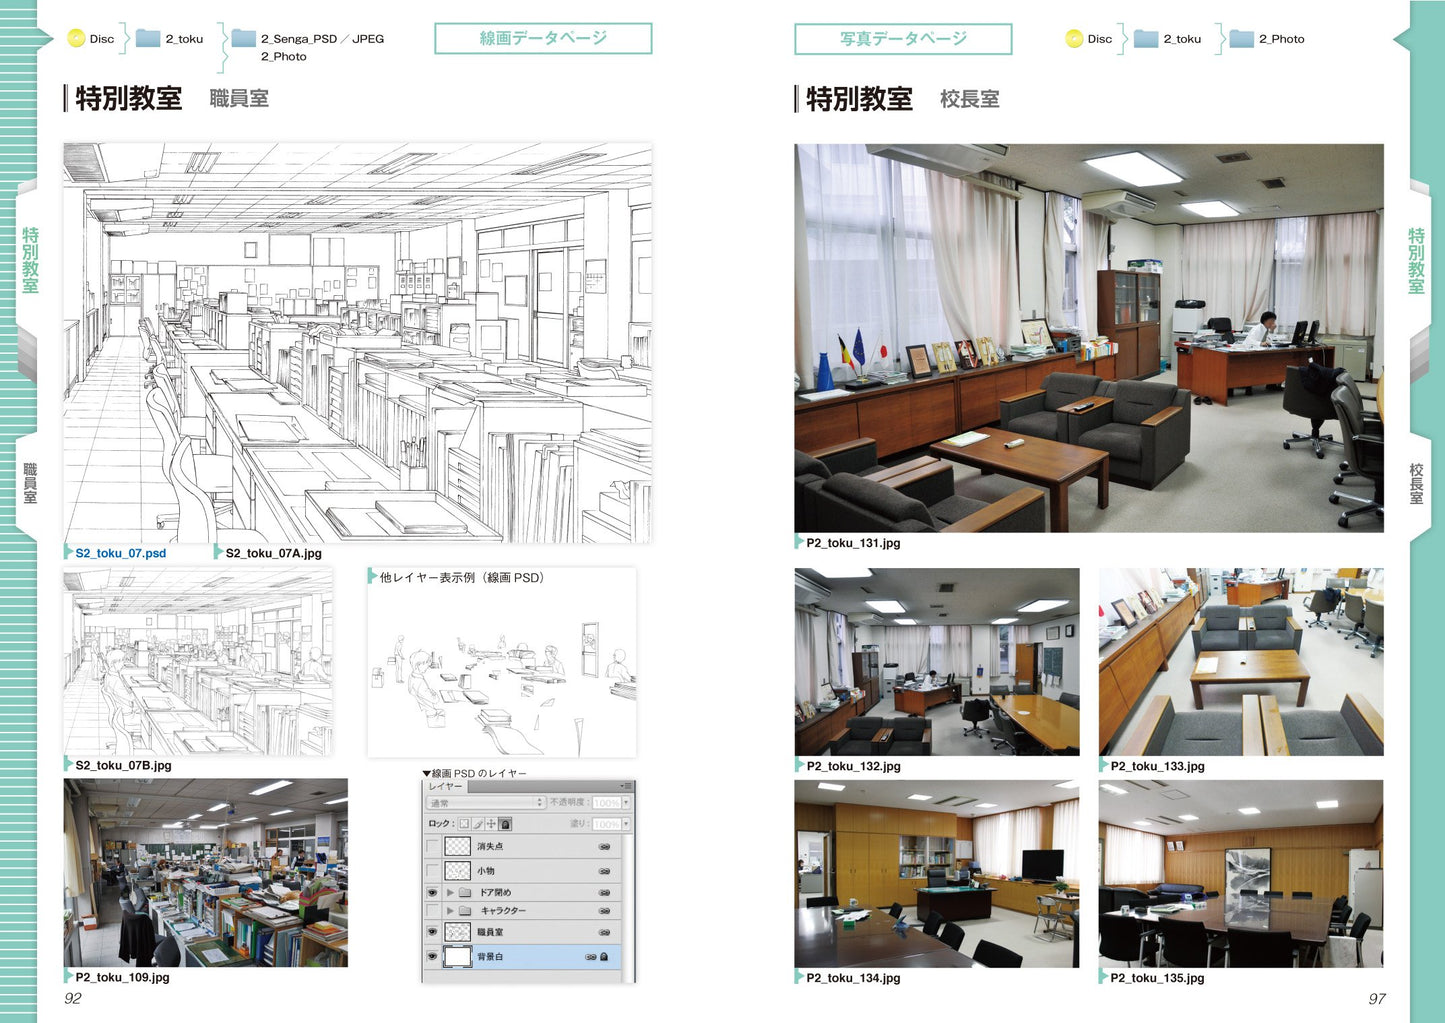
Task: Click the 2_toku folder icon on right page
Action: 1145,39
